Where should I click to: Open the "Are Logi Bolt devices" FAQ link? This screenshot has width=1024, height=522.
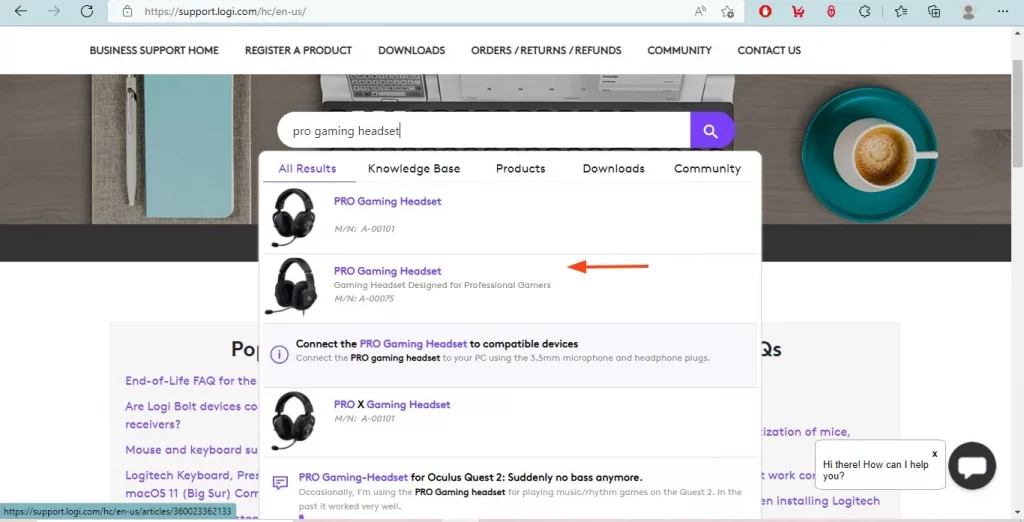[191, 415]
